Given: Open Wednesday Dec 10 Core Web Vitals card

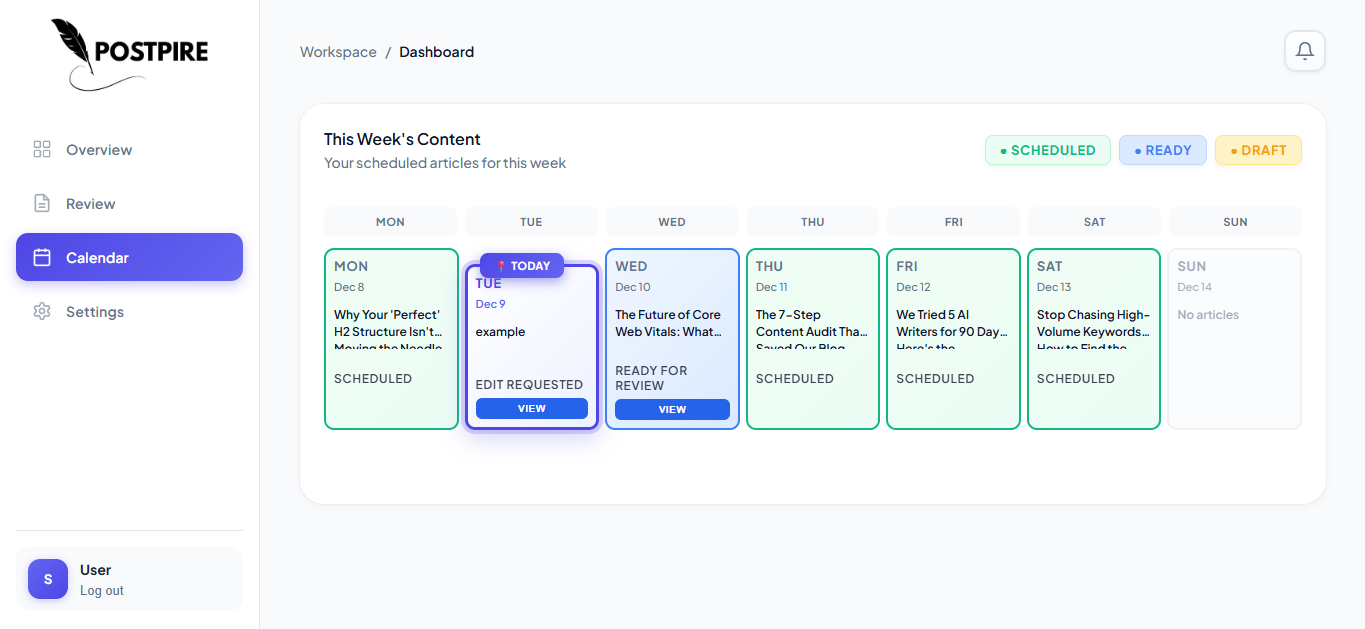Looking at the screenshot, I should coord(672,339).
